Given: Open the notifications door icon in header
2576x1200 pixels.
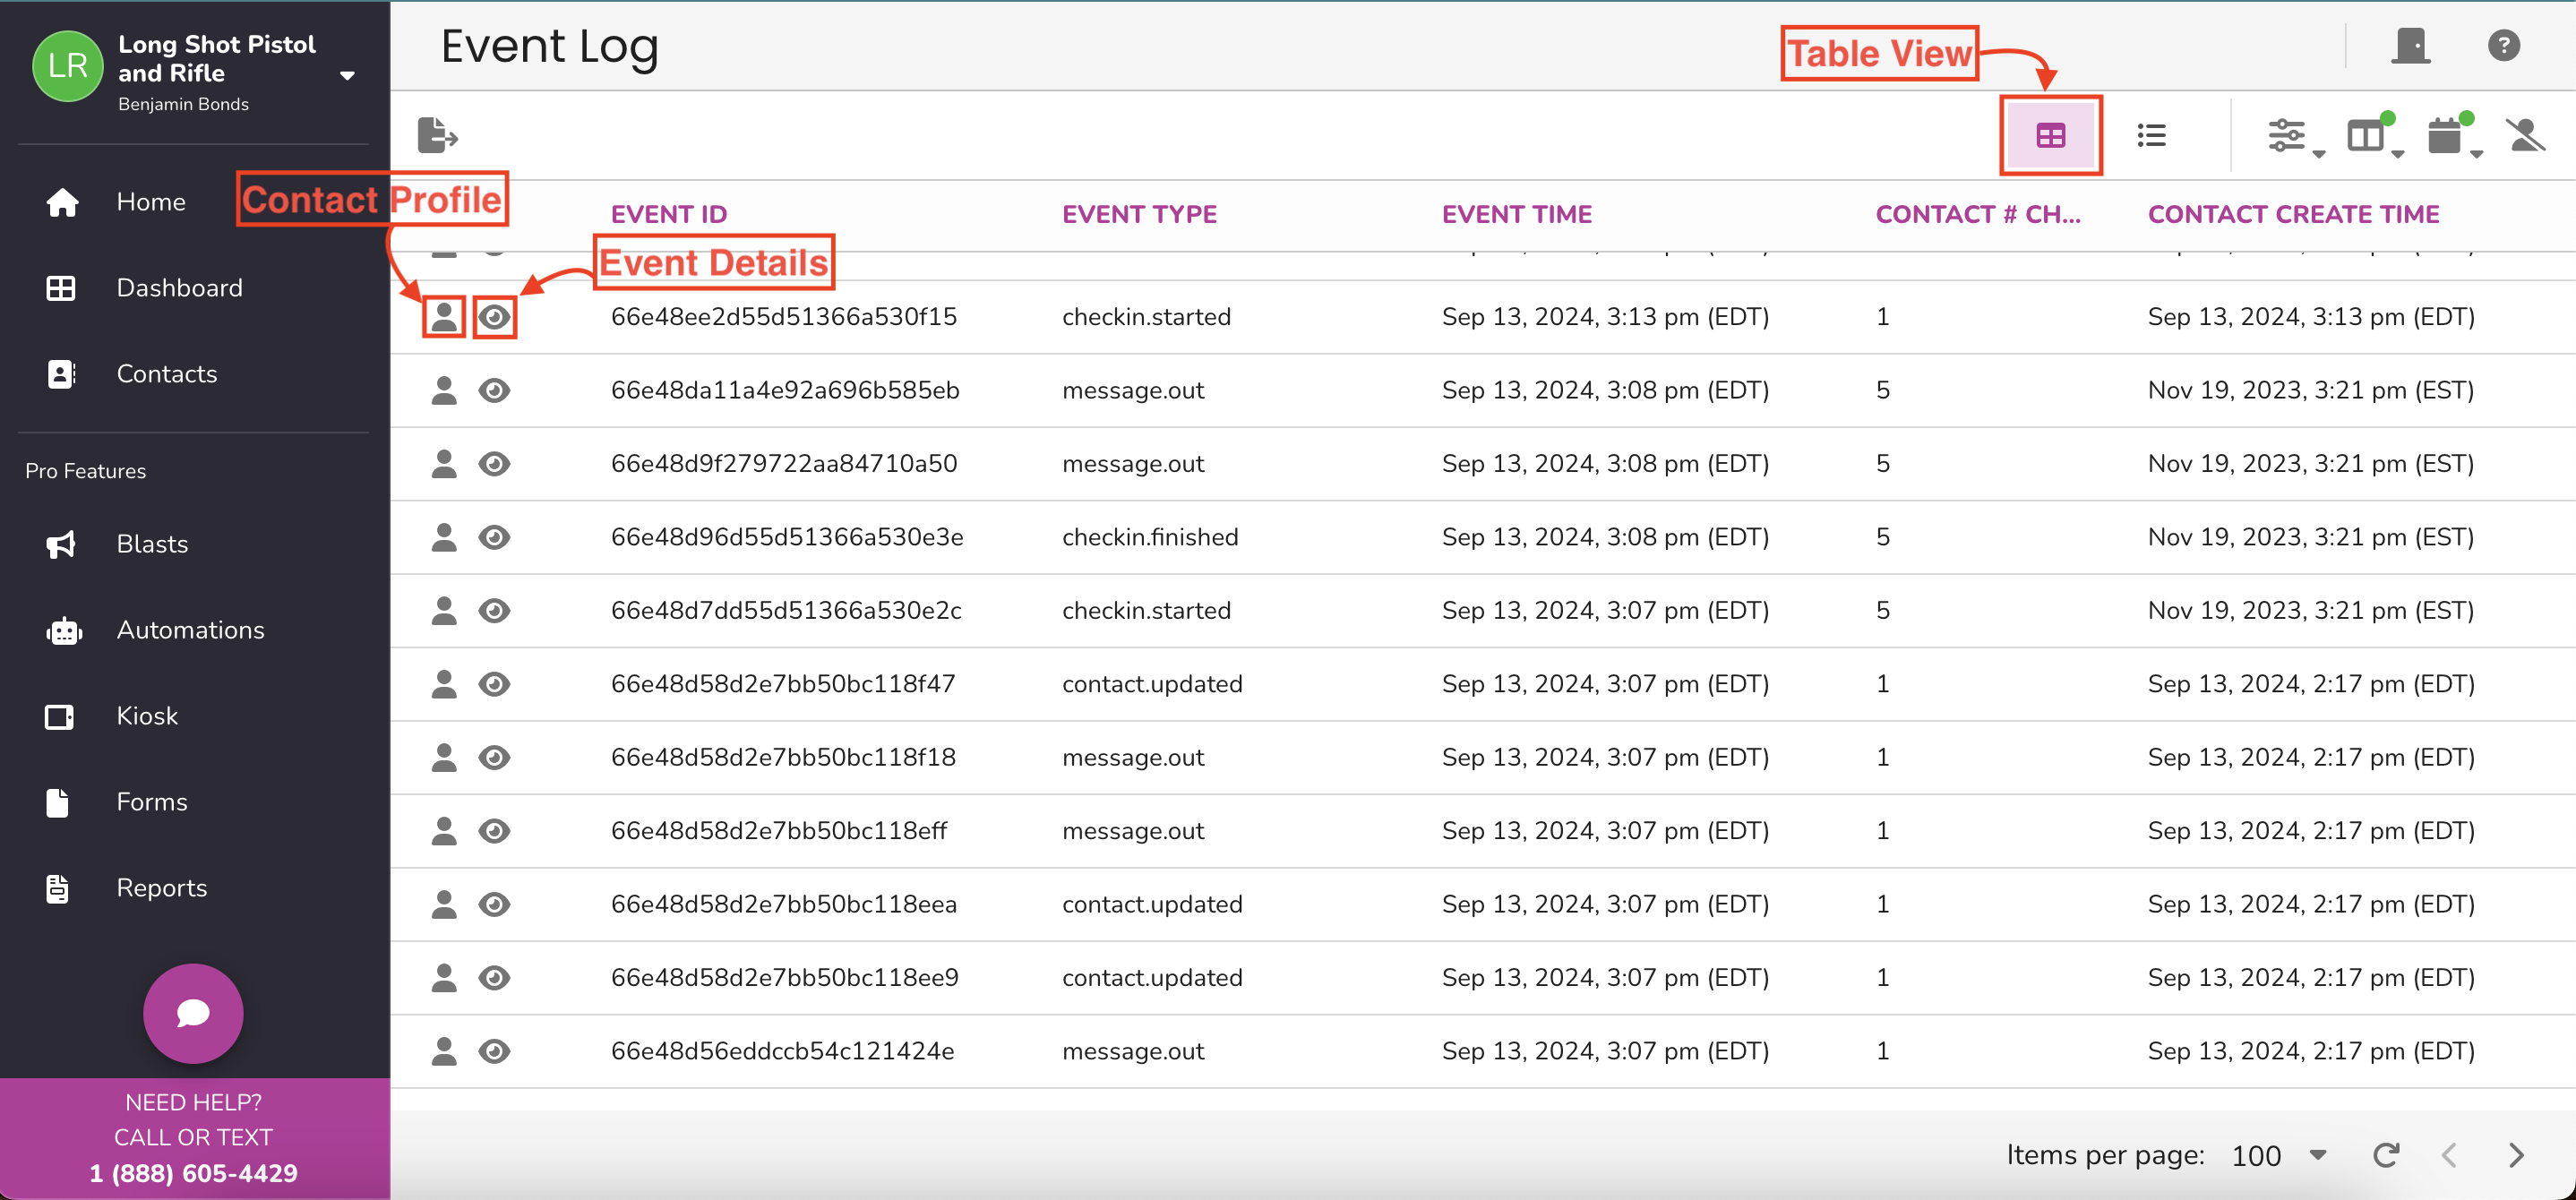Looking at the screenshot, I should click(2411, 45).
